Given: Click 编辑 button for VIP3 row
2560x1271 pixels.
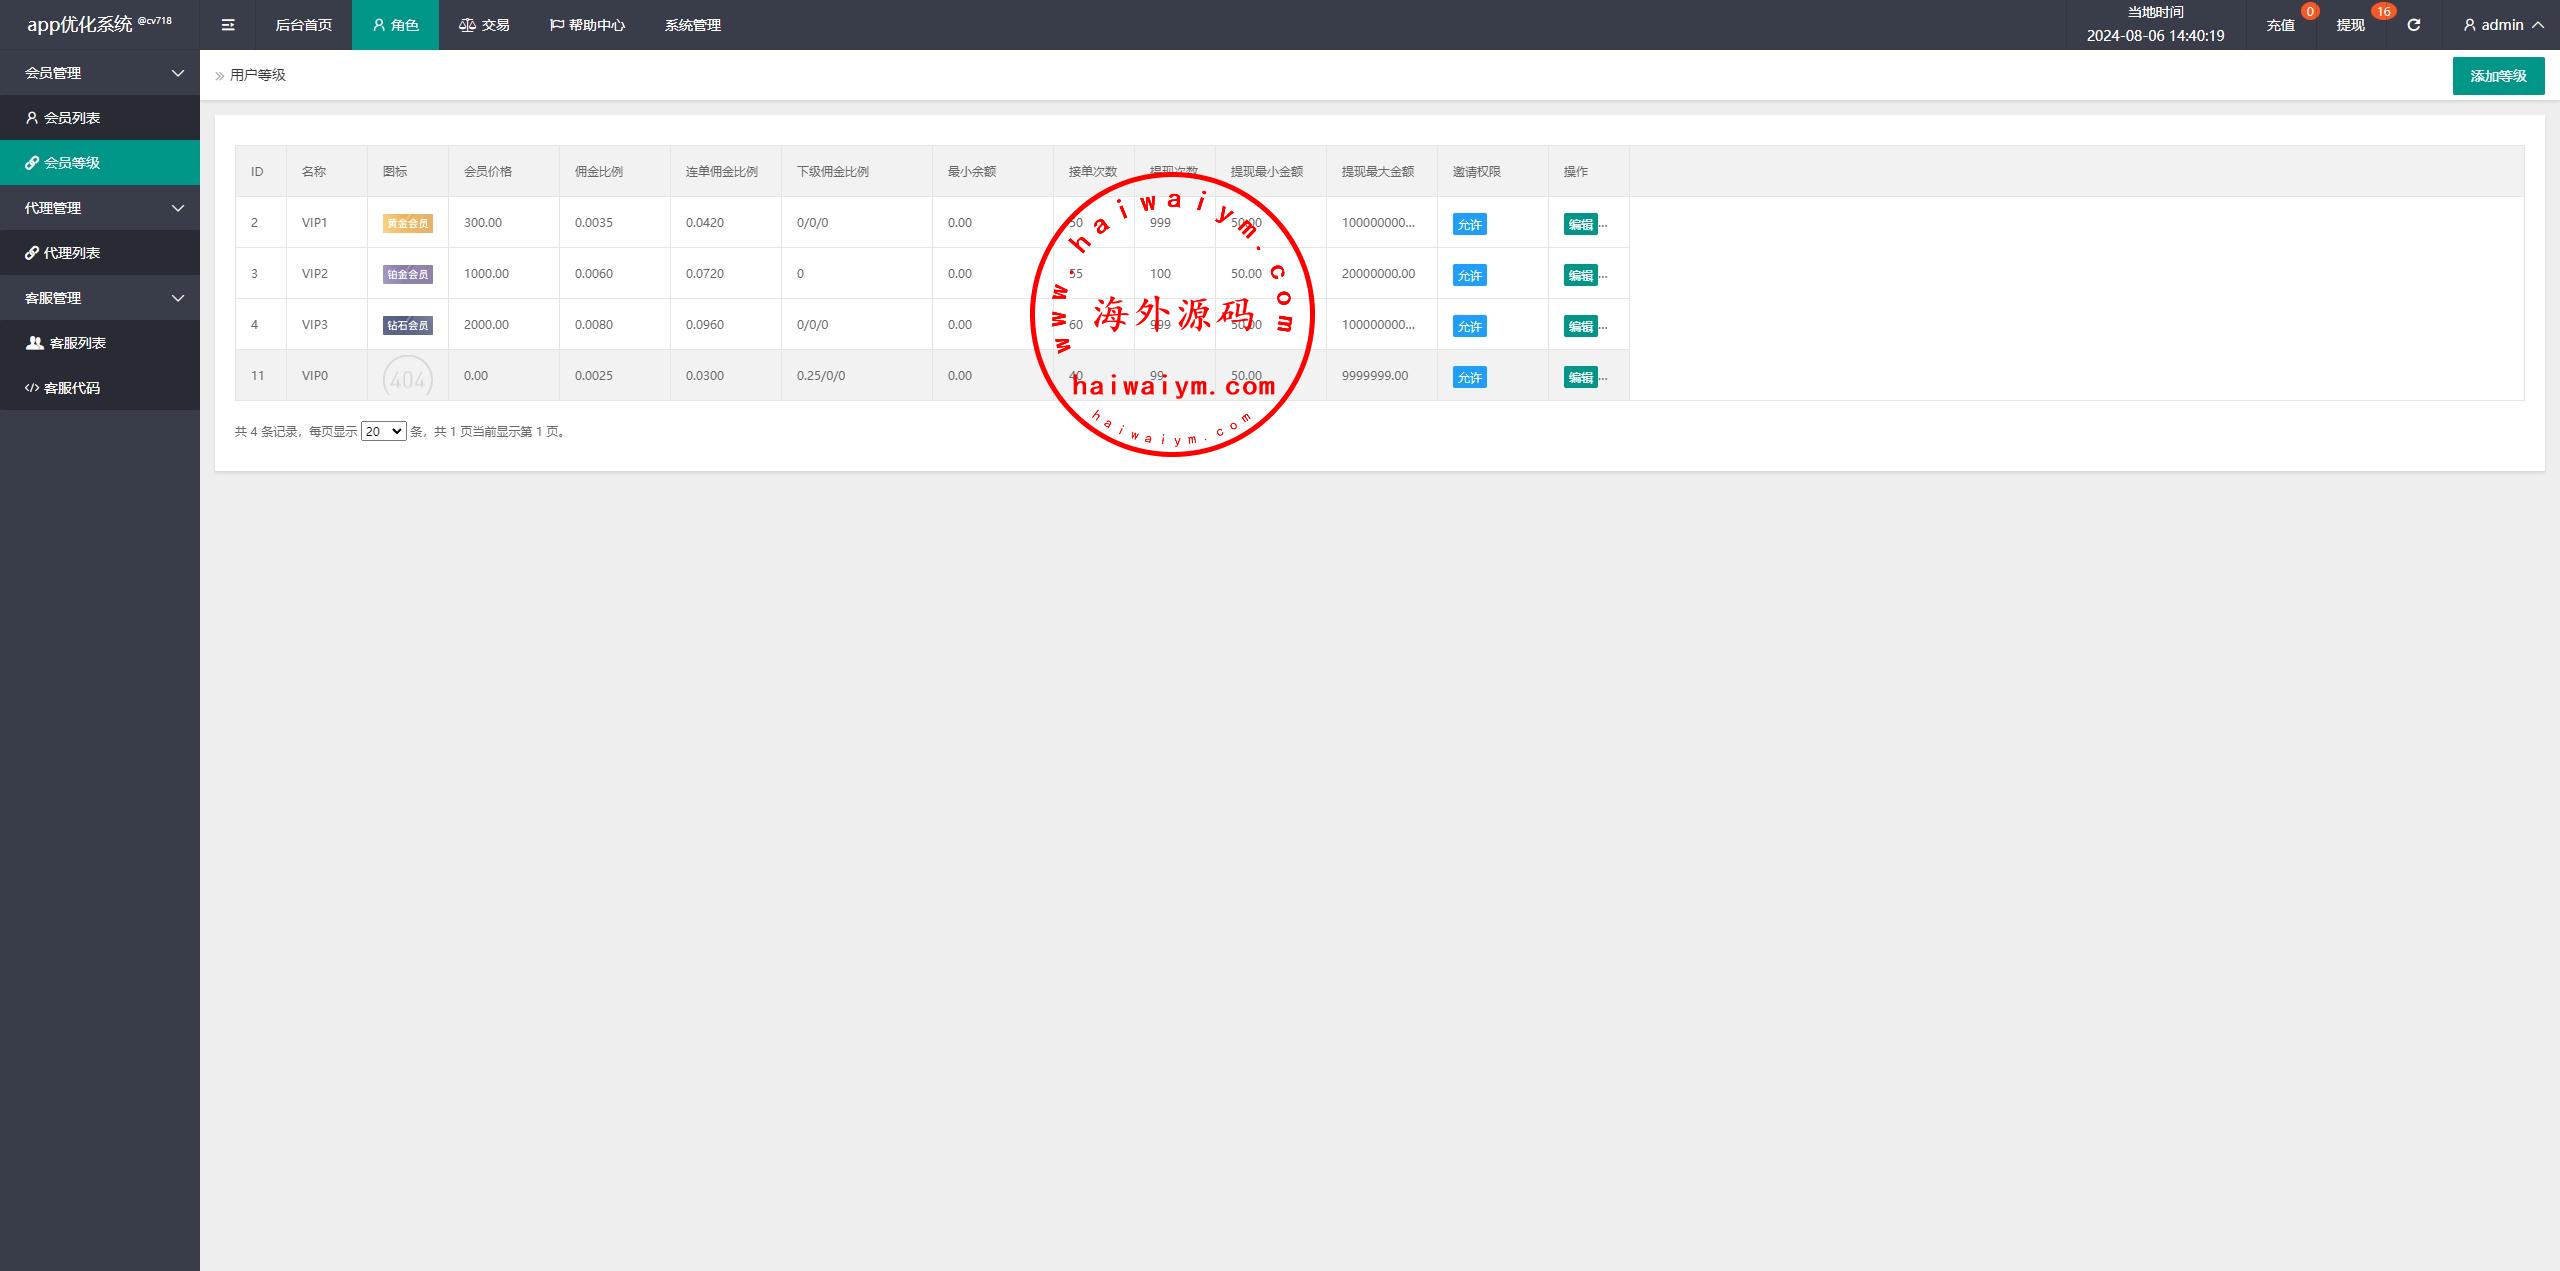Looking at the screenshot, I should 1580,327.
